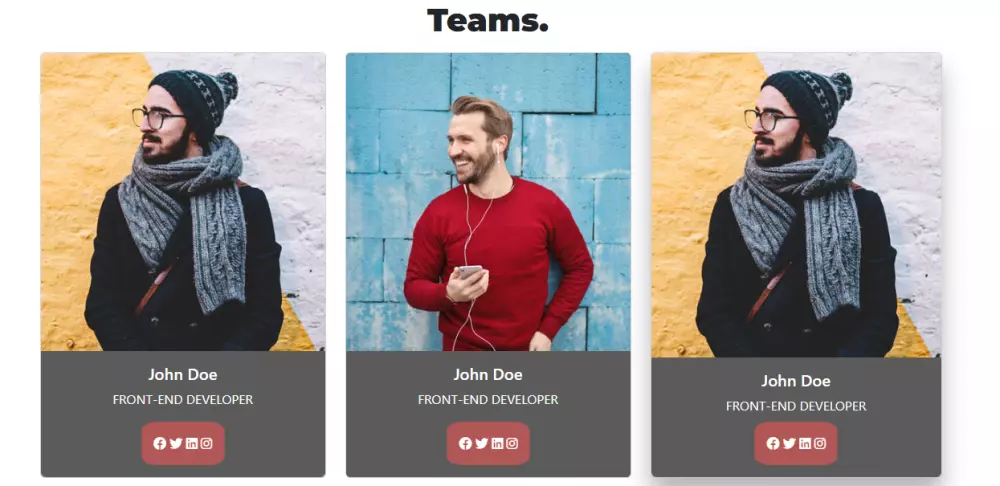Click the red sweater man photo
The image size is (1000, 486).
(488, 202)
